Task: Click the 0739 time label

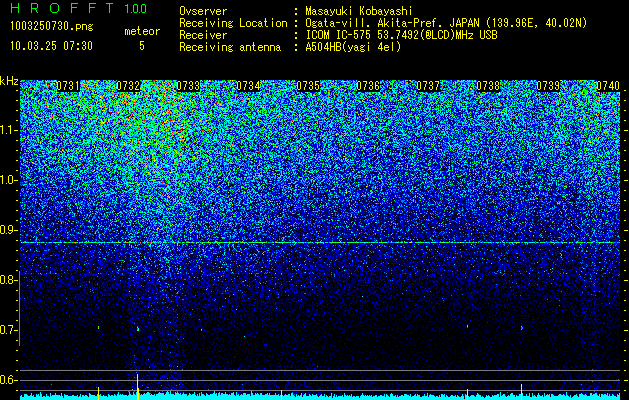Action: click(548, 86)
